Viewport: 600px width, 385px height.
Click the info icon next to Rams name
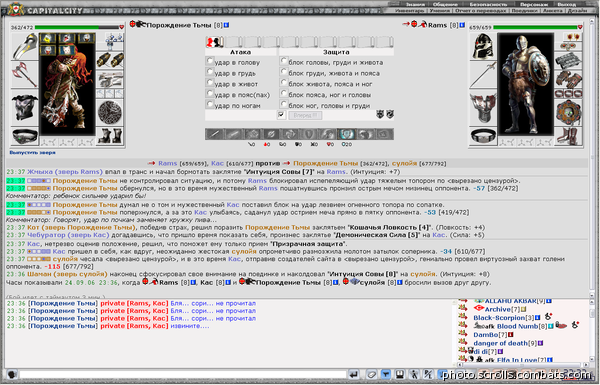[x=462, y=25]
